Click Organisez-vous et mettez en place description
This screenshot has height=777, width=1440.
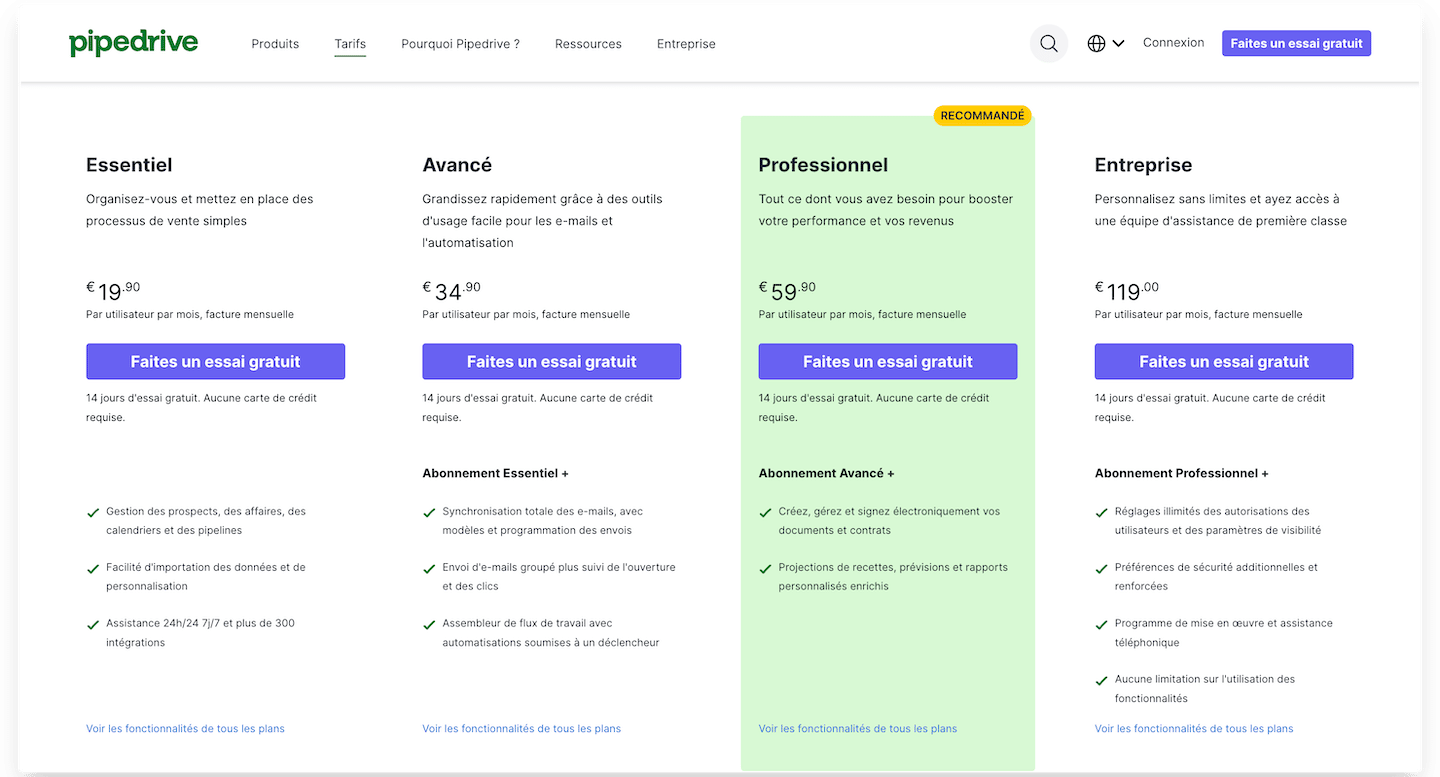(x=200, y=210)
